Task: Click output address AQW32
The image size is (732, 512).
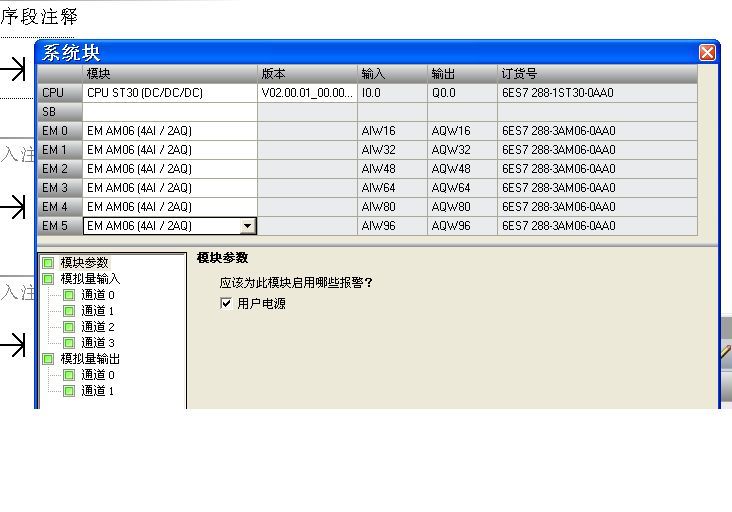Action: pos(462,150)
